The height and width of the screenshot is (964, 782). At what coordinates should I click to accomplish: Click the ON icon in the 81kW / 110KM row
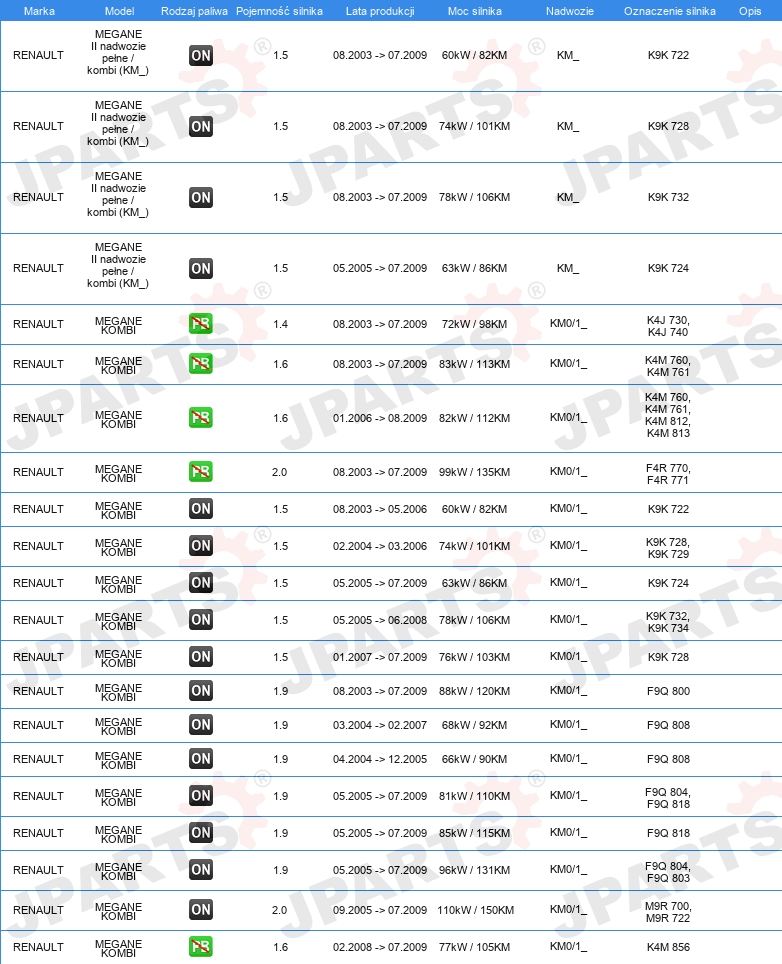(200, 796)
